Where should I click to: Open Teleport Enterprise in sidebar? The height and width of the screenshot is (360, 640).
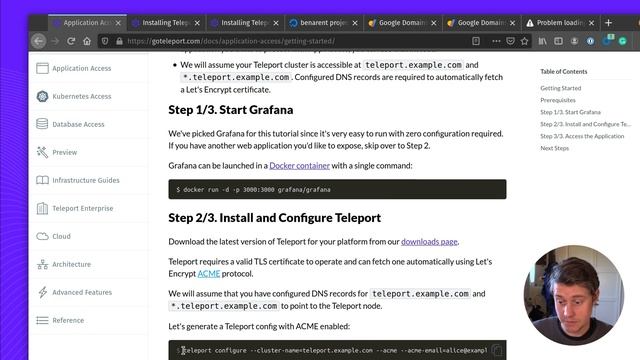click(82, 208)
